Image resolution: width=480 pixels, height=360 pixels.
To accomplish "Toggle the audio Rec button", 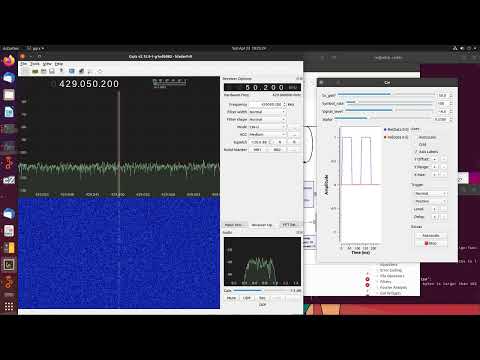I will [262, 298].
